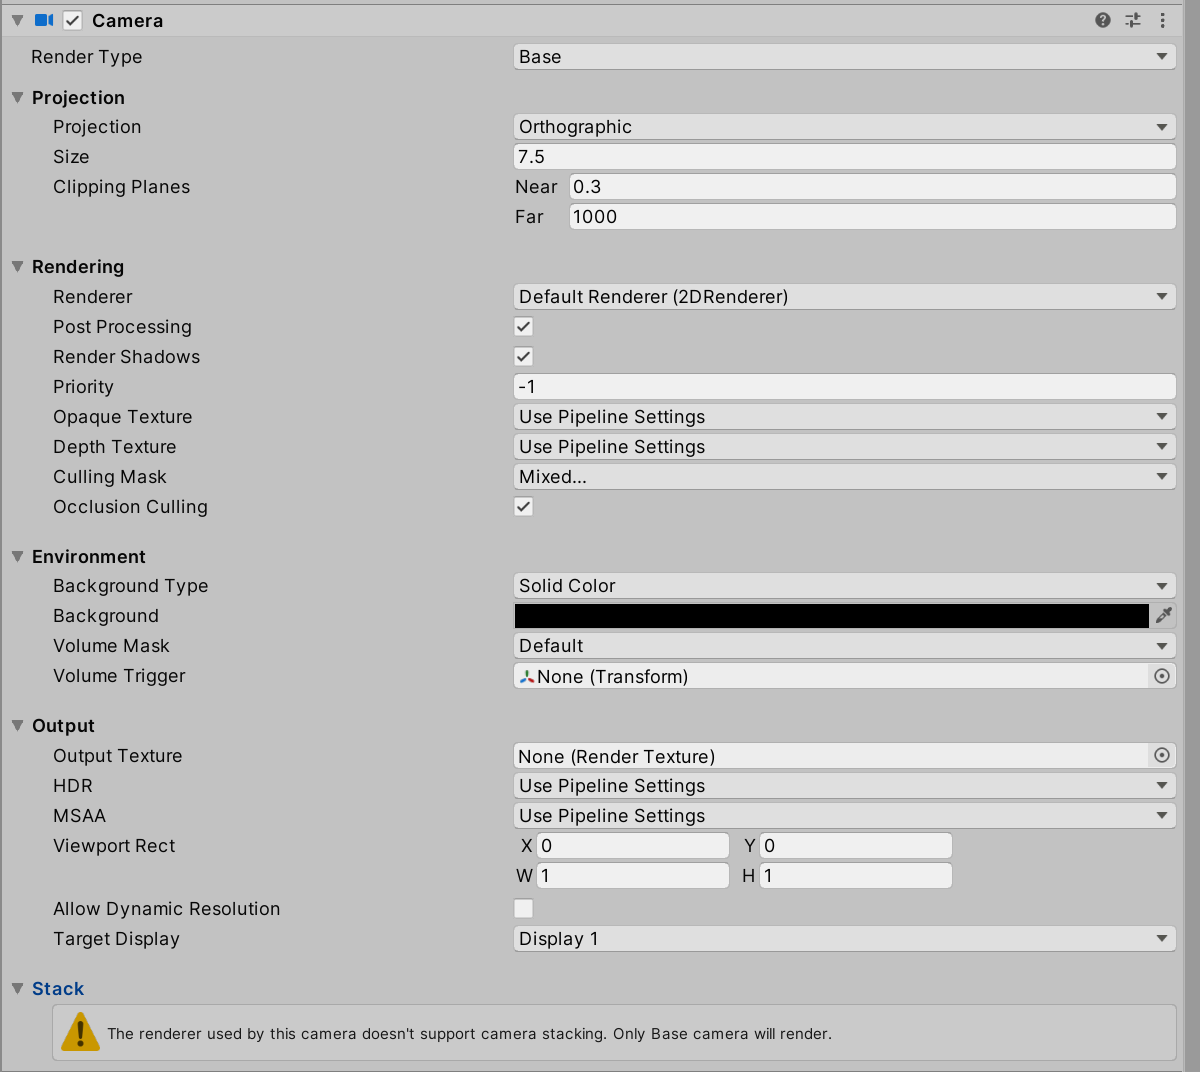Click the warning icon in the Stack section
This screenshot has width=1200, height=1072.
[80, 1033]
